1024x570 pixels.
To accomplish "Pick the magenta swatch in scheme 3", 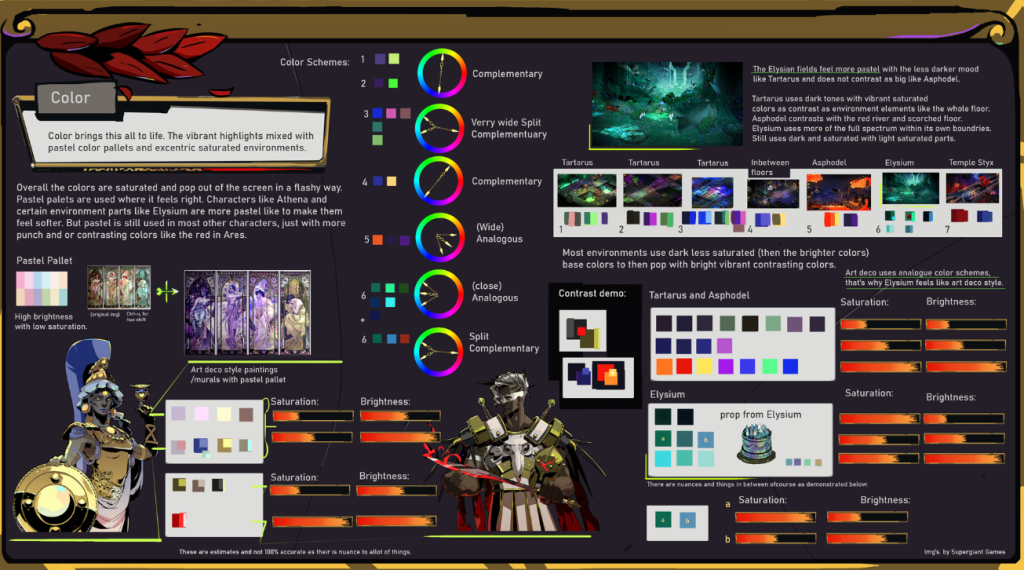I will pos(391,113).
